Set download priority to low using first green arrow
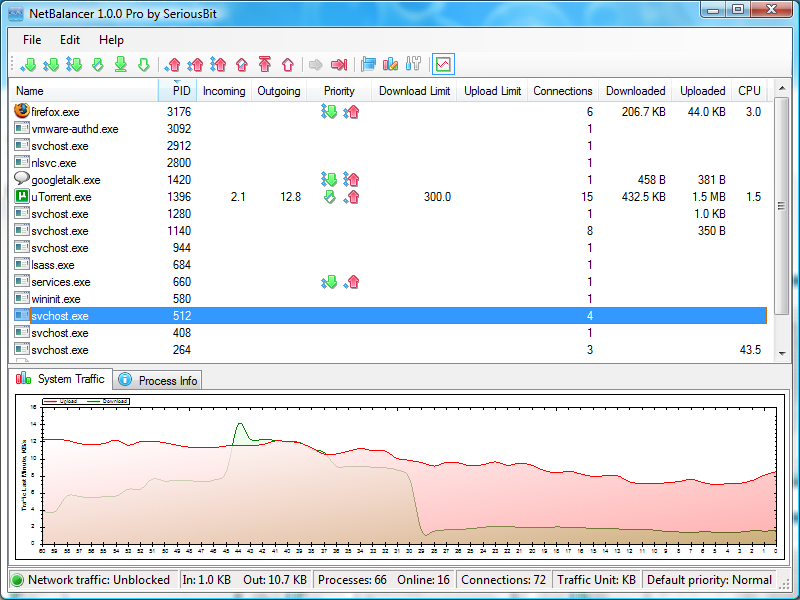This screenshot has width=800, height=600. tap(28, 65)
